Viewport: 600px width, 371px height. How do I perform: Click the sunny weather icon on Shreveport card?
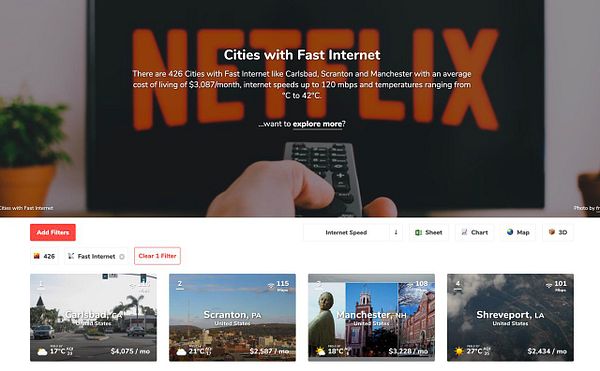(x=458, y=351)
